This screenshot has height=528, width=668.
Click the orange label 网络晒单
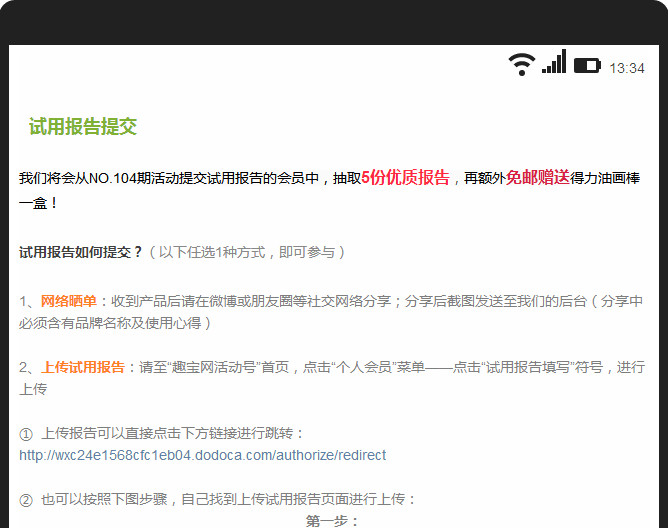coord(69,301)
